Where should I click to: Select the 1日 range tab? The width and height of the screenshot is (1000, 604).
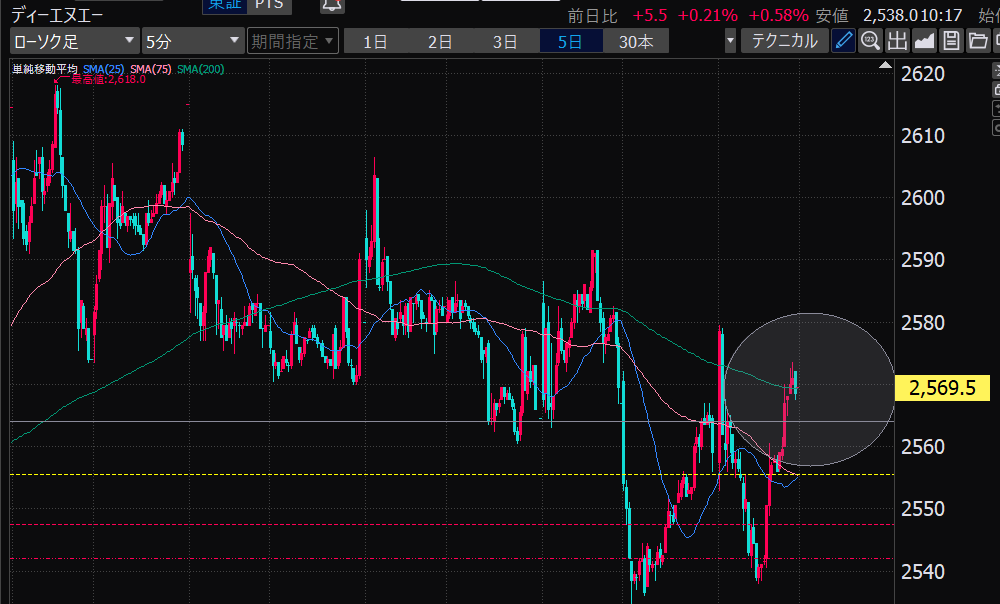[375, 41]
